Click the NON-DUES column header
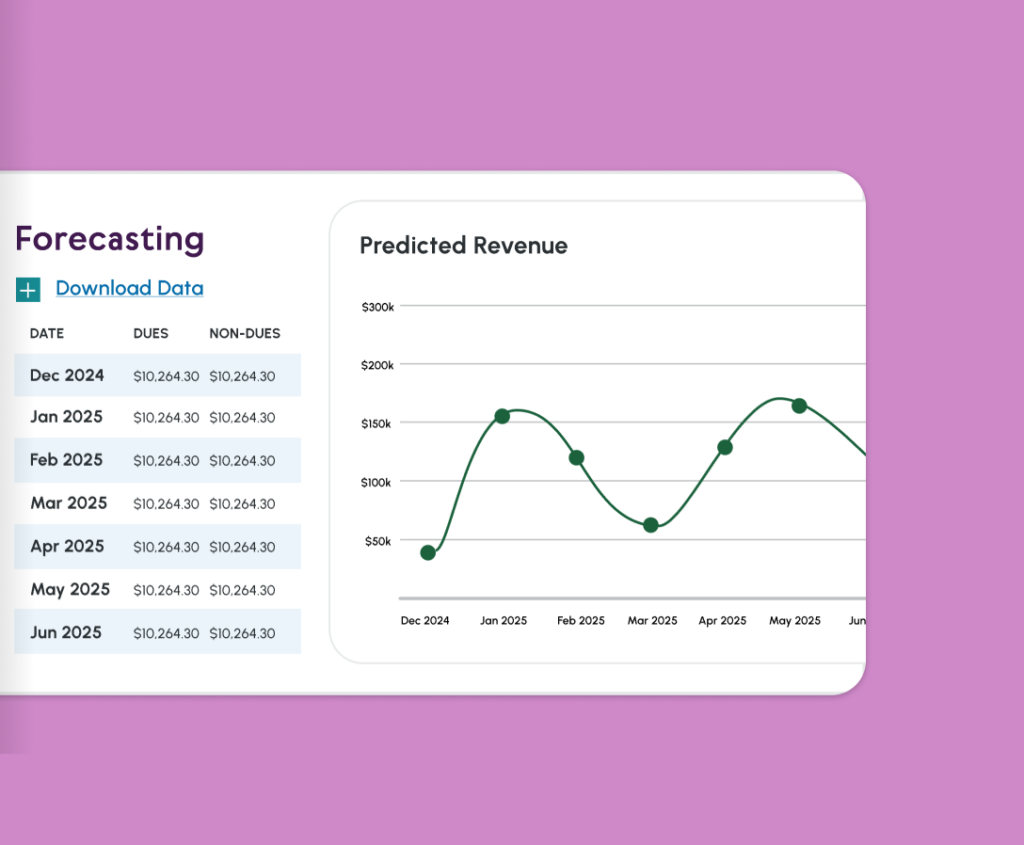 [x=244, y=334]
